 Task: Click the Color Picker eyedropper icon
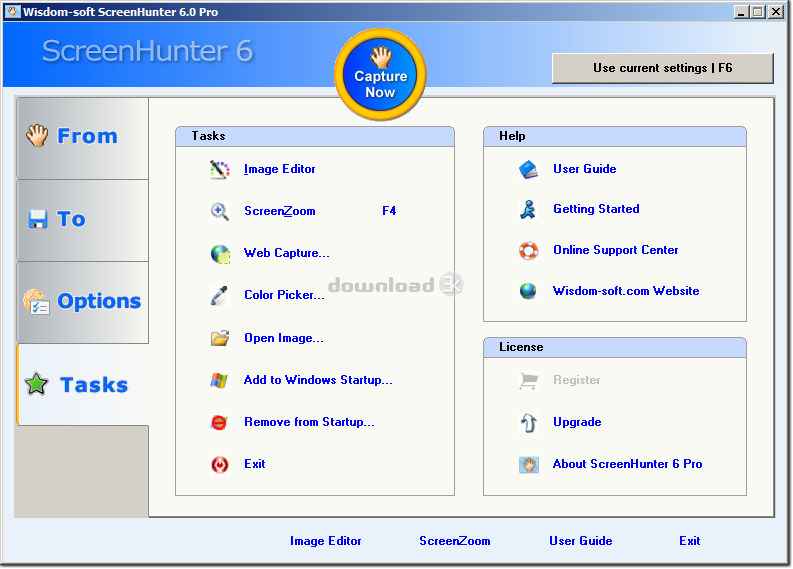click(x=220, y=296)
